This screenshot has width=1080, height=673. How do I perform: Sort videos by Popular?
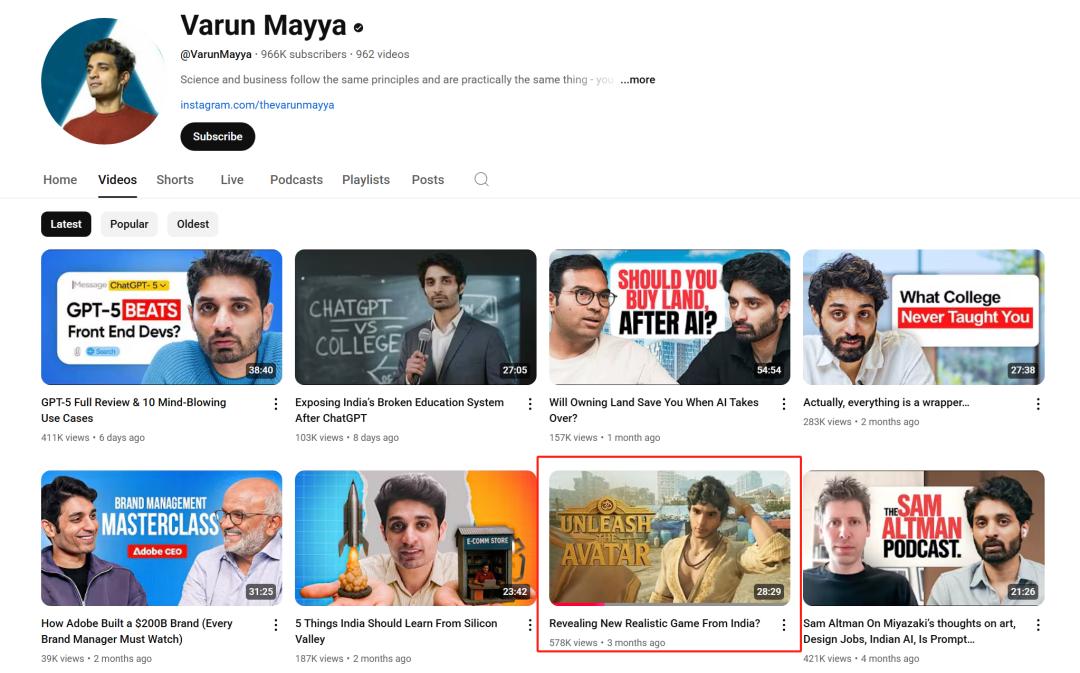coord(129,224)
